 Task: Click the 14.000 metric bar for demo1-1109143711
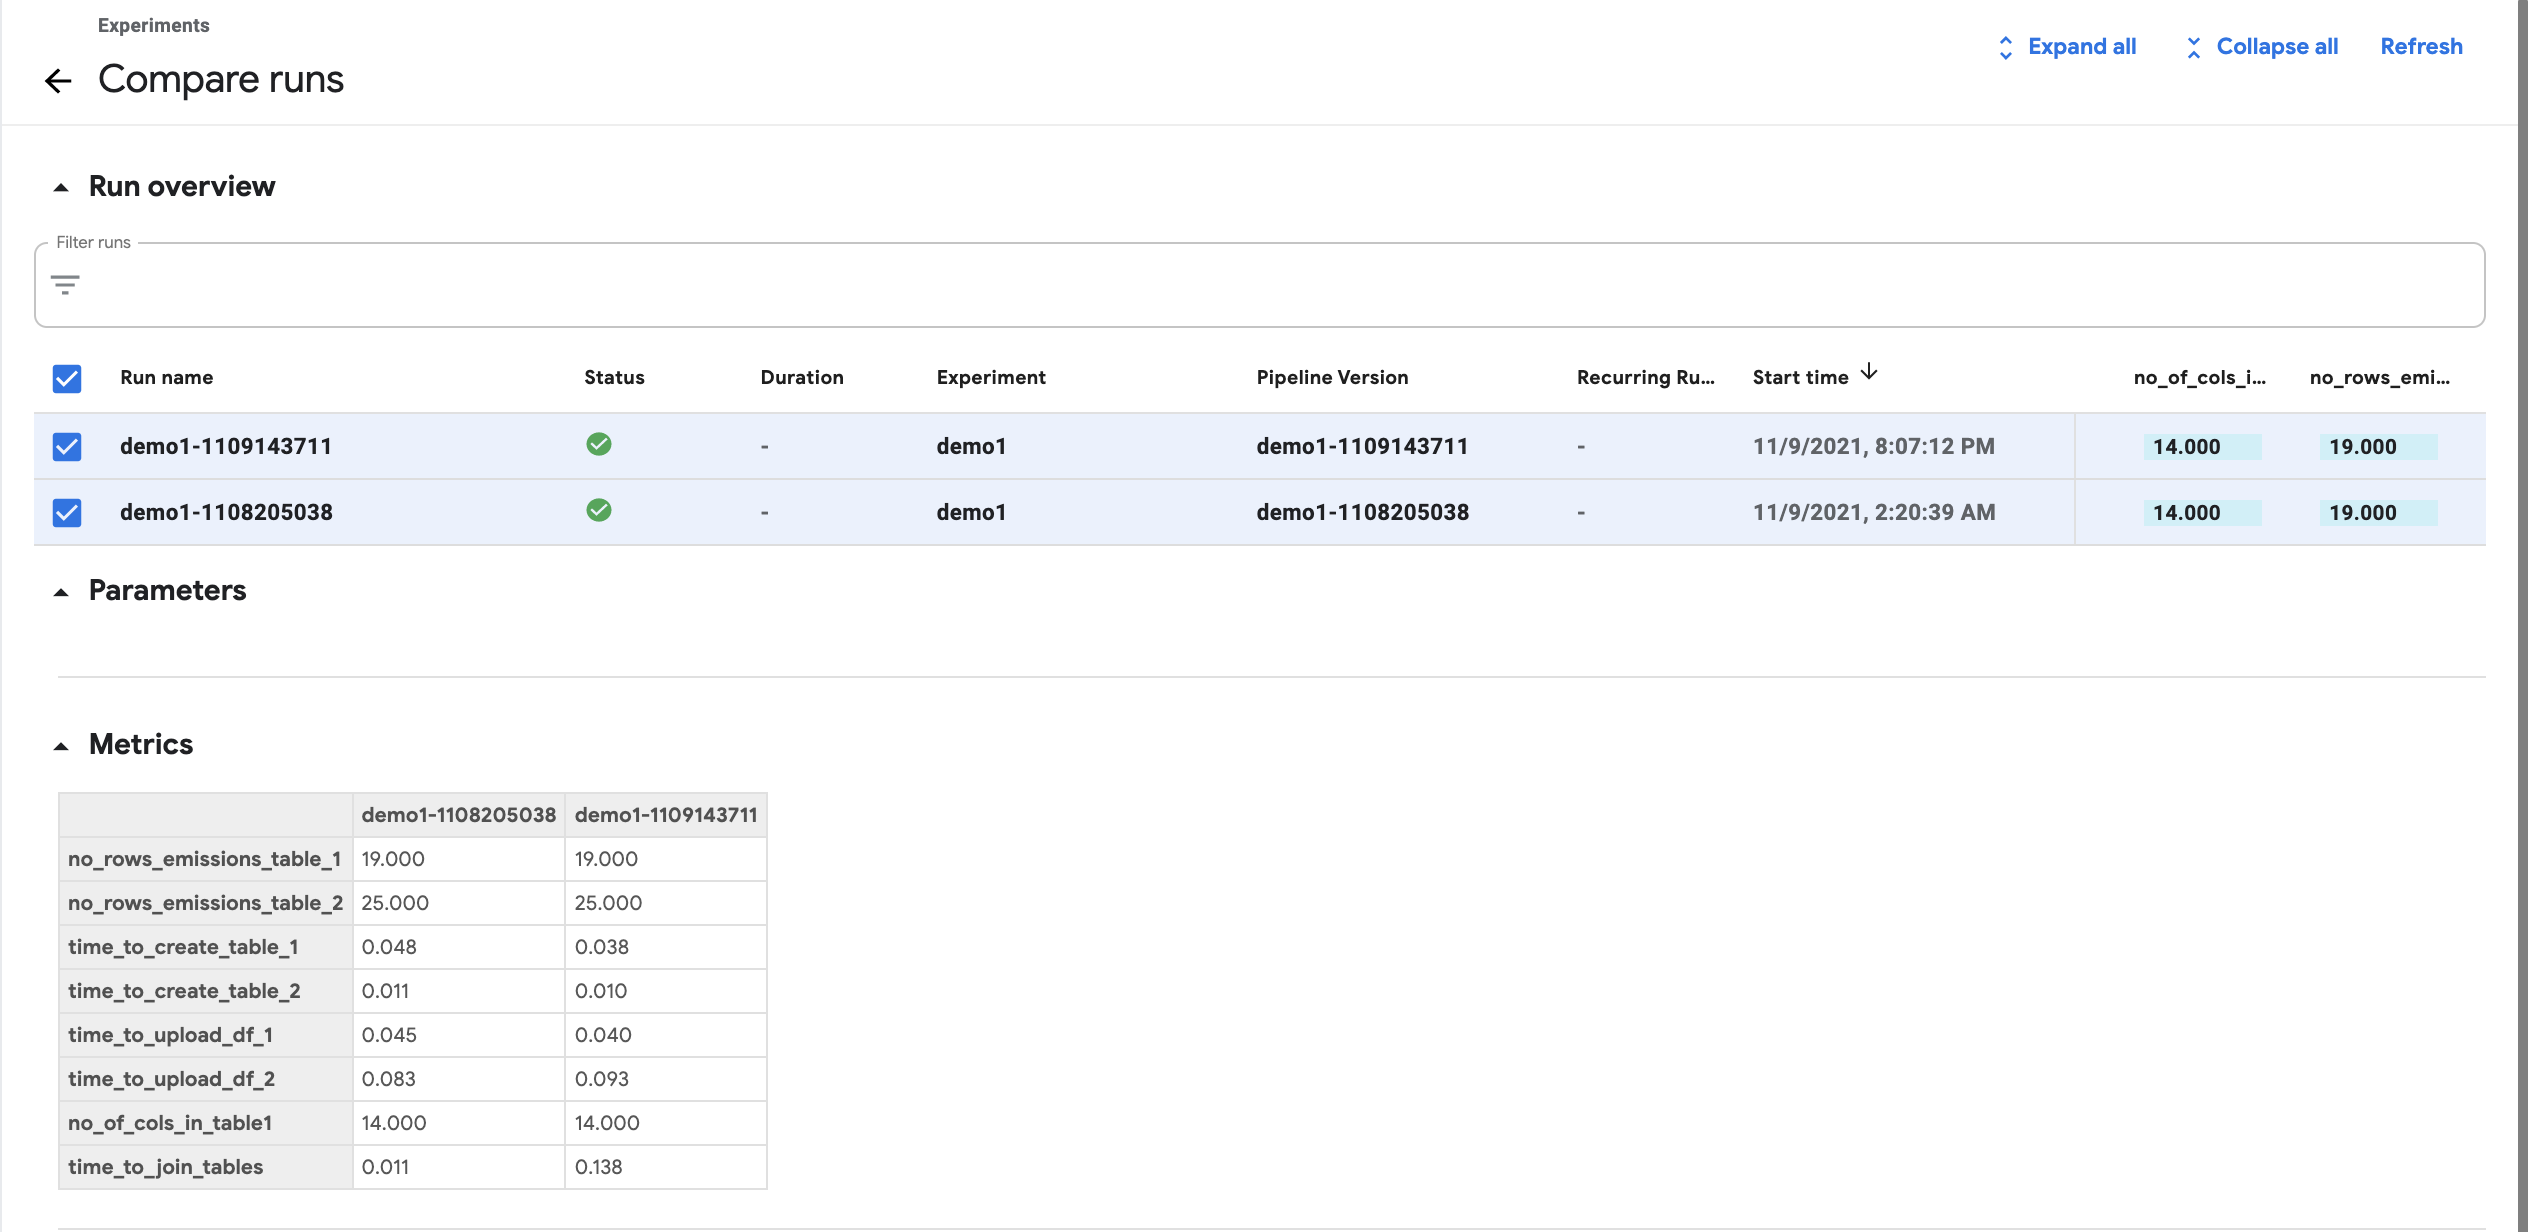[2202, 447]
